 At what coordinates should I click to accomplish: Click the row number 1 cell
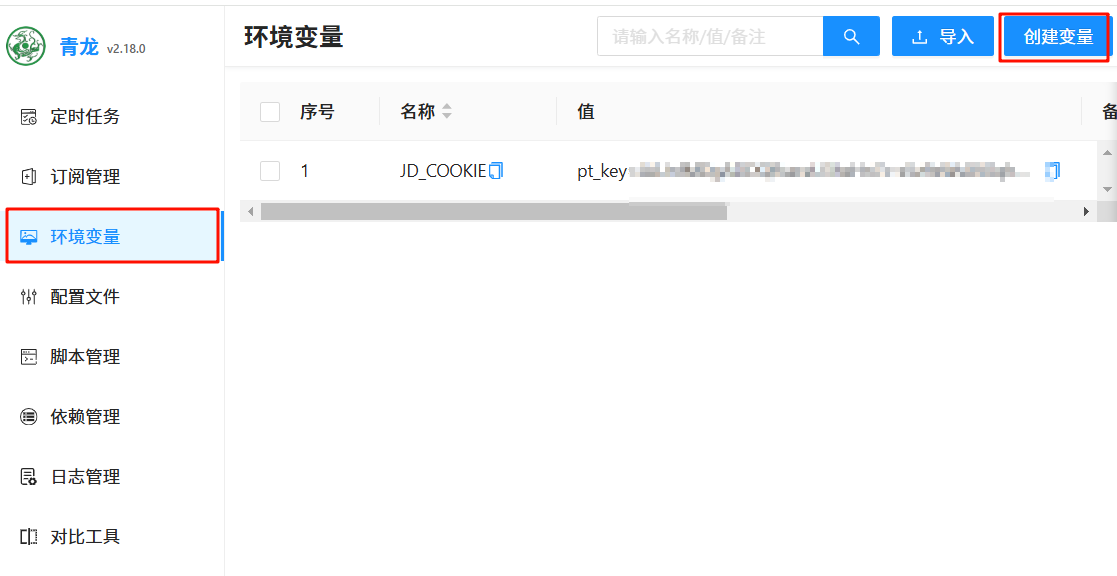(305, 172)
